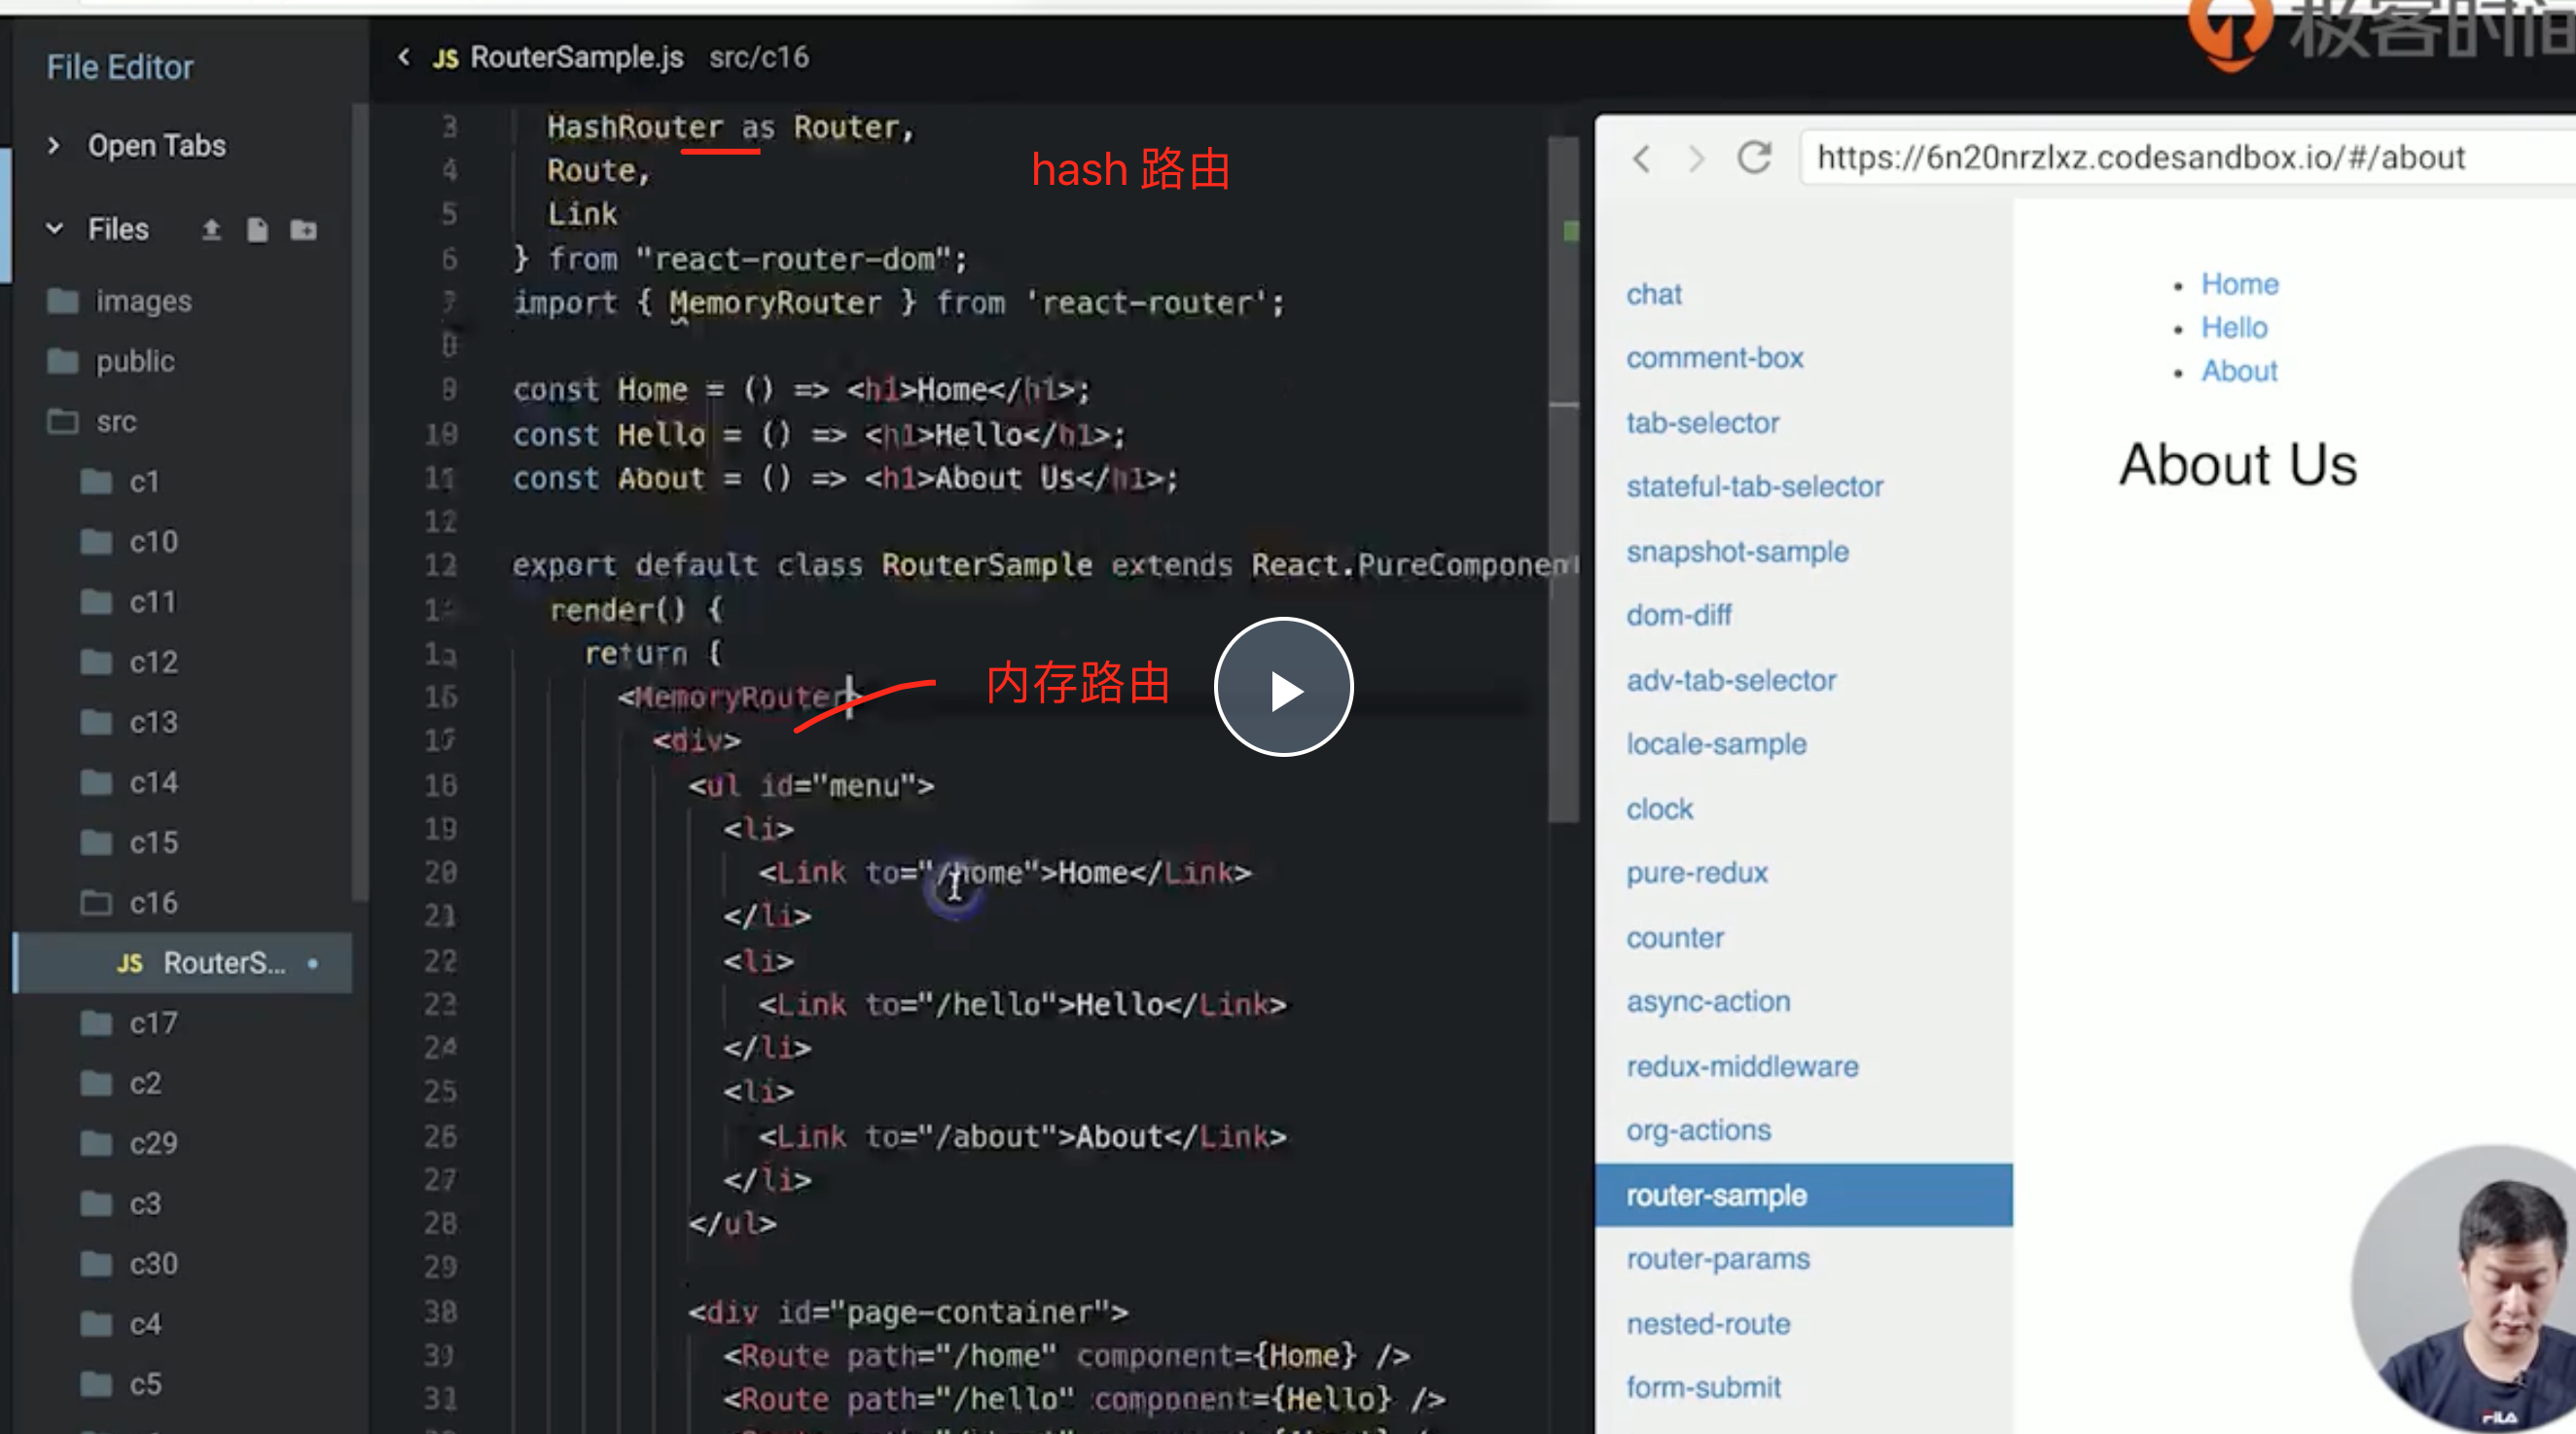This screenshot has width=2576, height=1434.
Task: Click the Home link in preview
Action: (x=2239, y=284)
